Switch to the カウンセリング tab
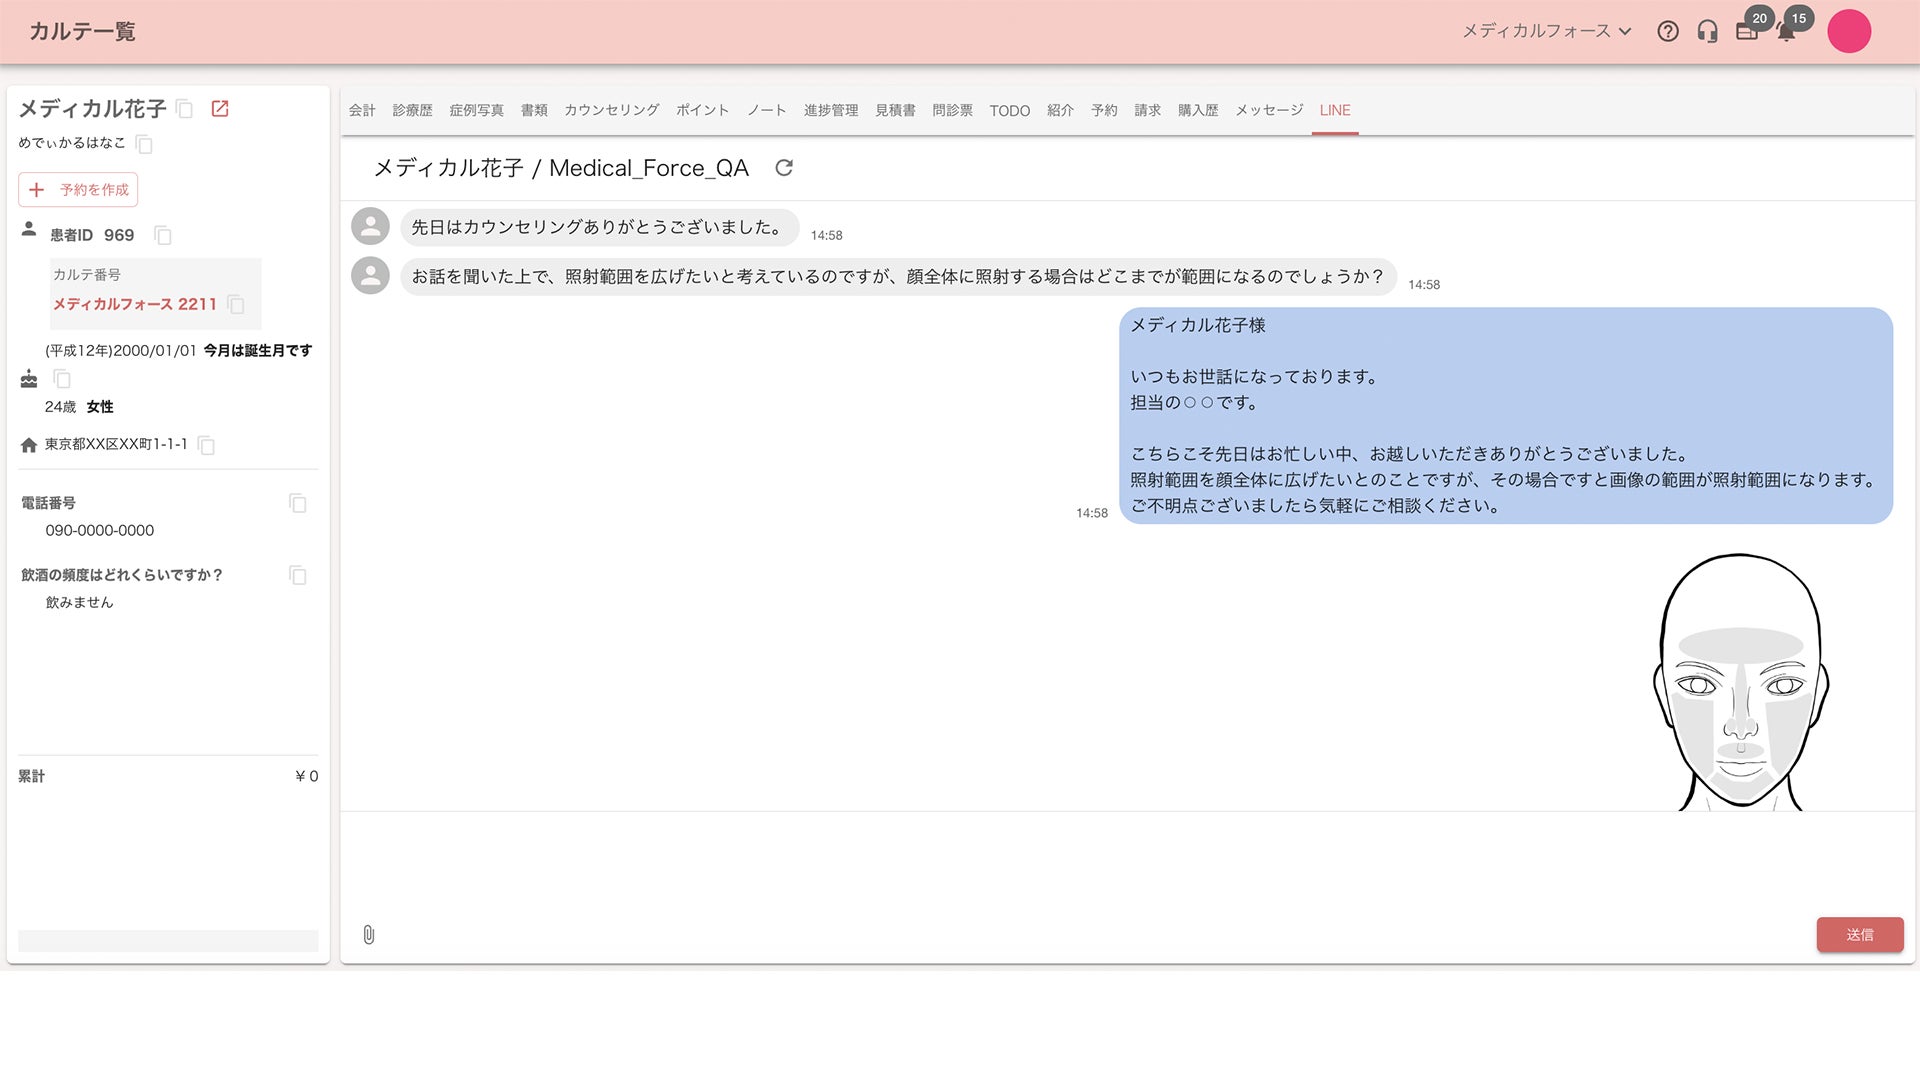This screenshot has height=1080, width=1920. [611, 110]
